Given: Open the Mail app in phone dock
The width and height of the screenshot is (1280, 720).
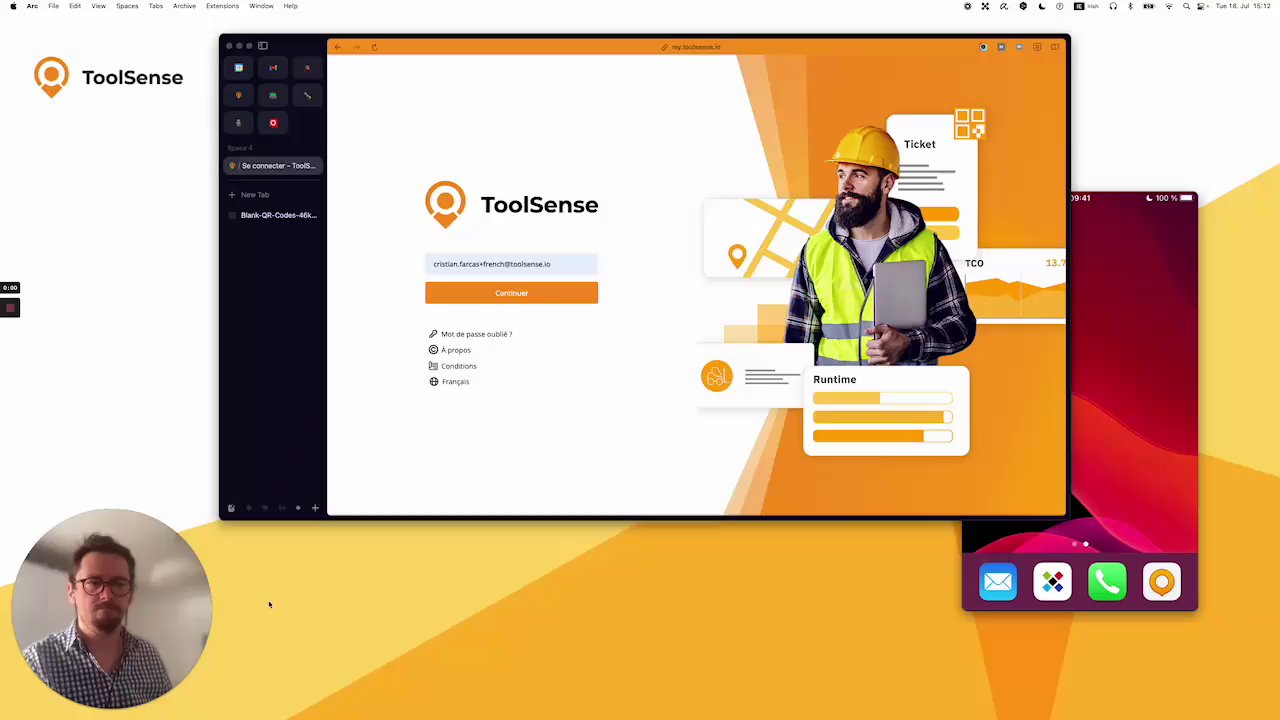Looking at the screenshot, I should pyautogui.click(x=998, y=582).
